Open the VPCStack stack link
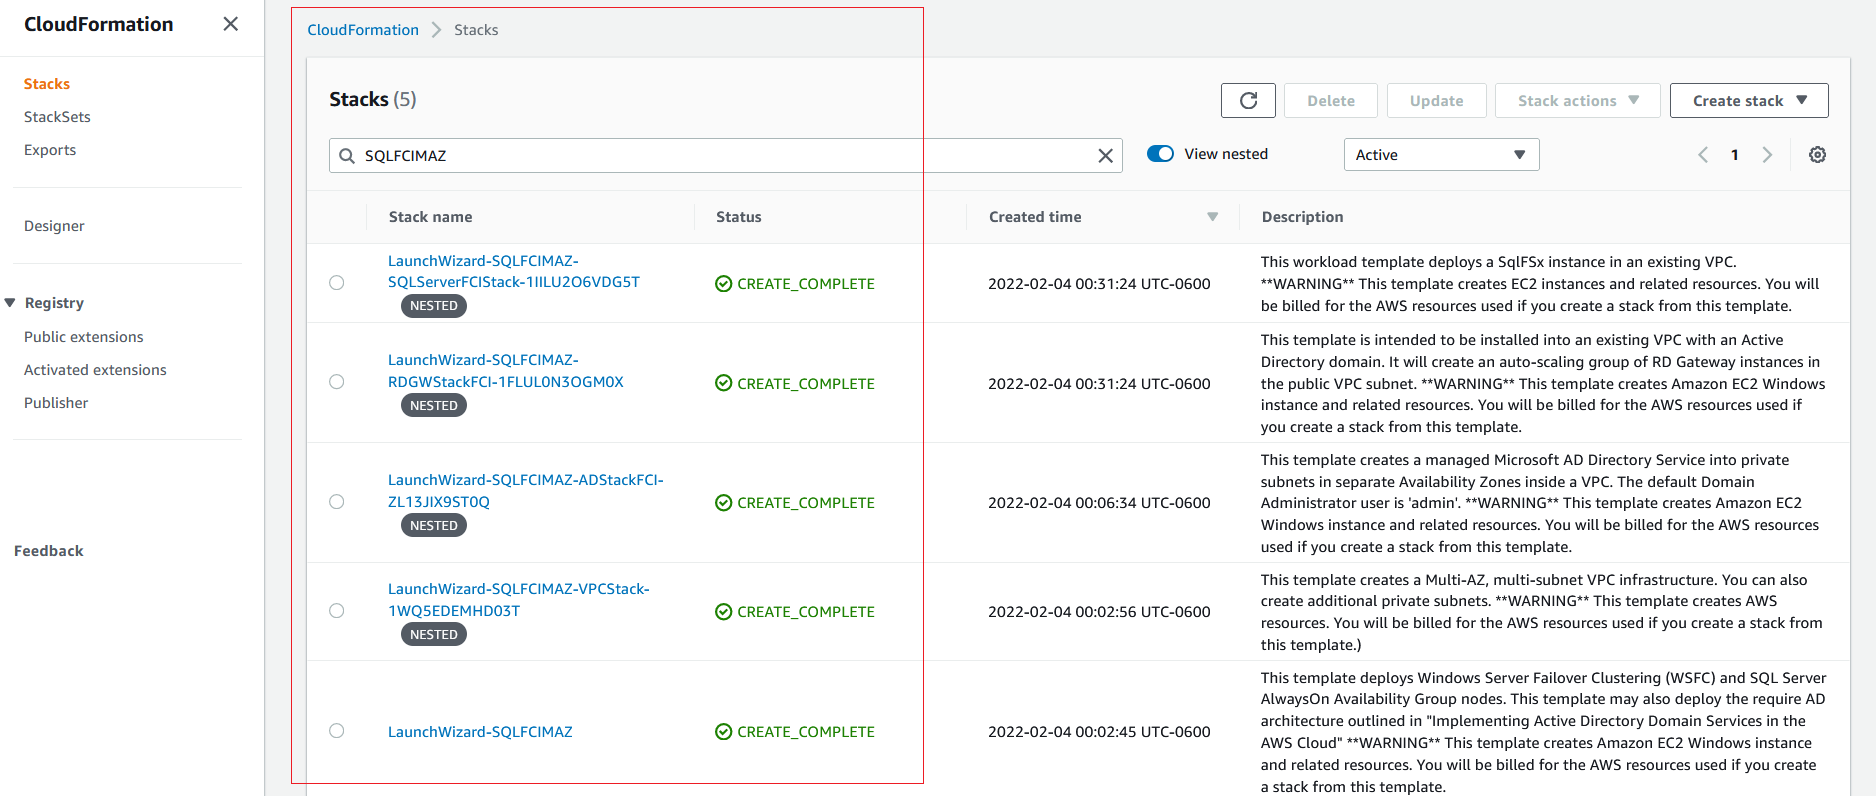Screen dimensions: 1876x796 pos(519,600)
